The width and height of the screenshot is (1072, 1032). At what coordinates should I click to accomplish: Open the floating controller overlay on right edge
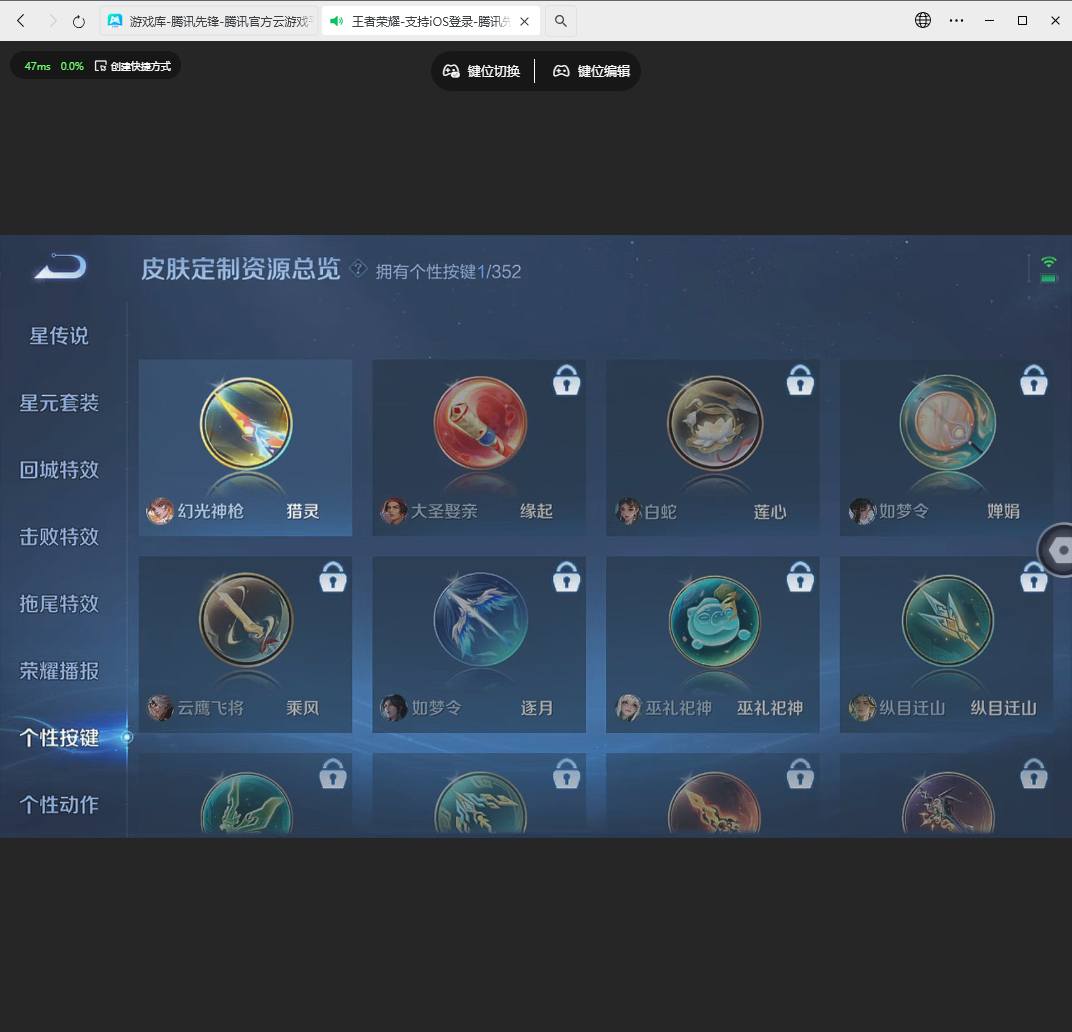pos(1059,550)
